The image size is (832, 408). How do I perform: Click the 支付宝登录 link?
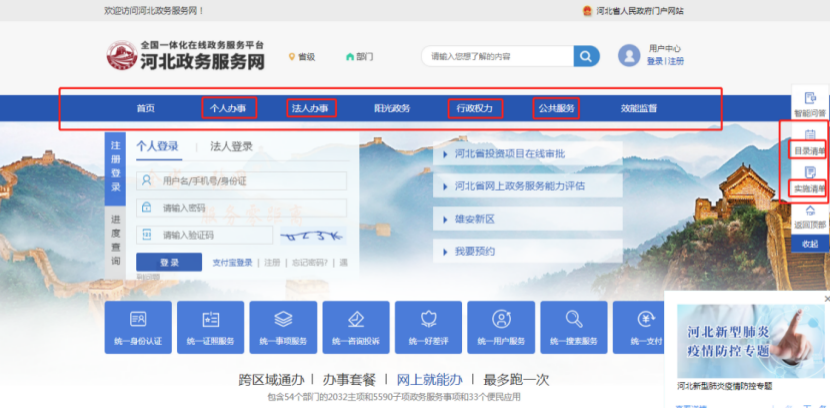coord(232,263)
